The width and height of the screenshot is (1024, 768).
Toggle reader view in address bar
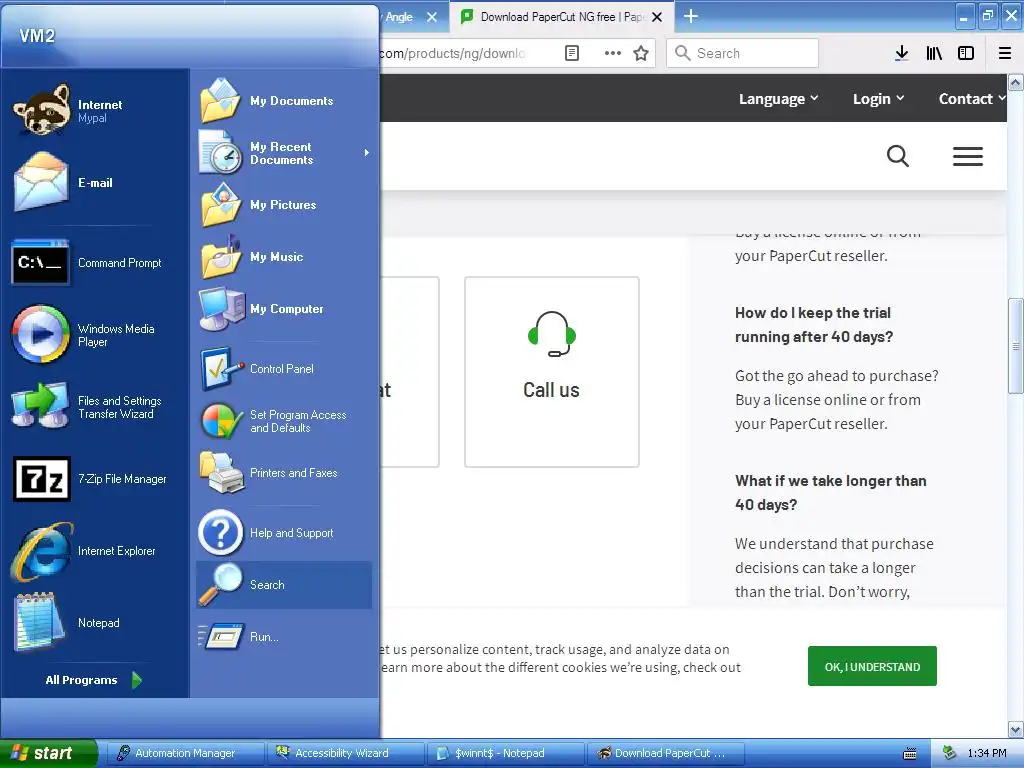[x=571, y=53]
